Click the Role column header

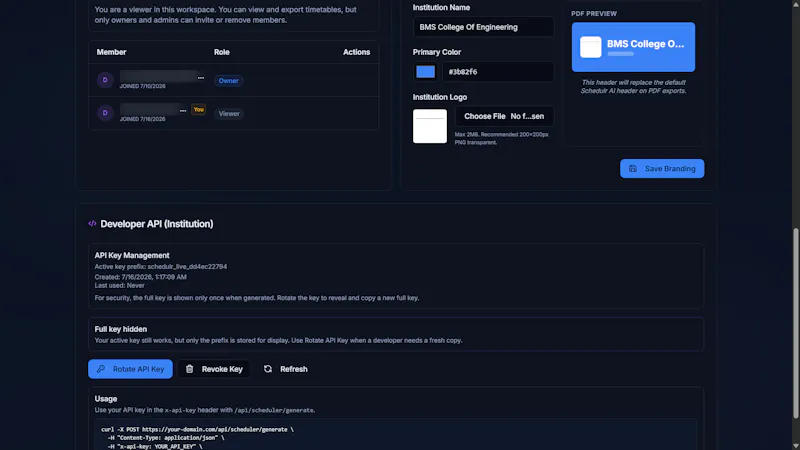(221, 52)
